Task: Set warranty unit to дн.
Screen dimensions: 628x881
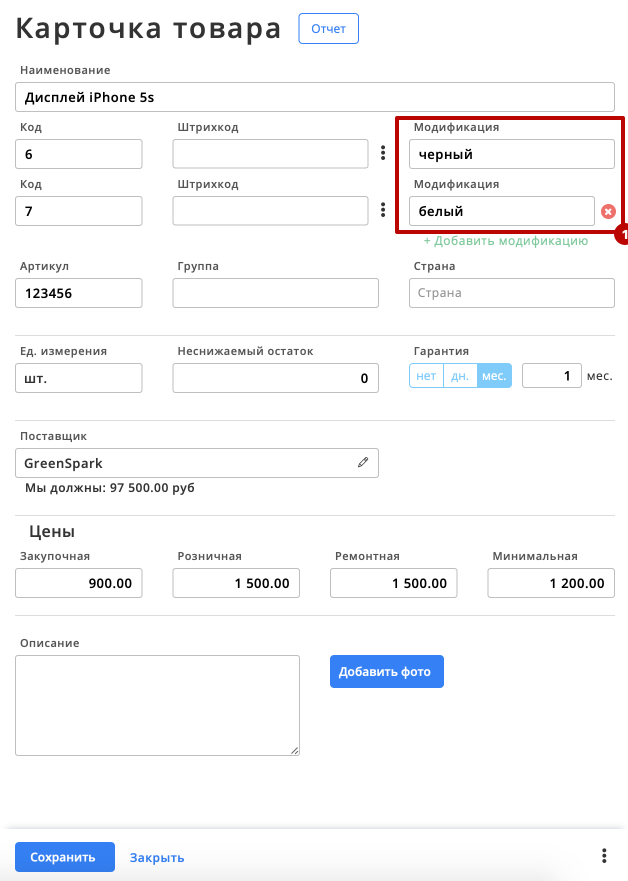Action: pyautogui.click(x=460, y=376)
